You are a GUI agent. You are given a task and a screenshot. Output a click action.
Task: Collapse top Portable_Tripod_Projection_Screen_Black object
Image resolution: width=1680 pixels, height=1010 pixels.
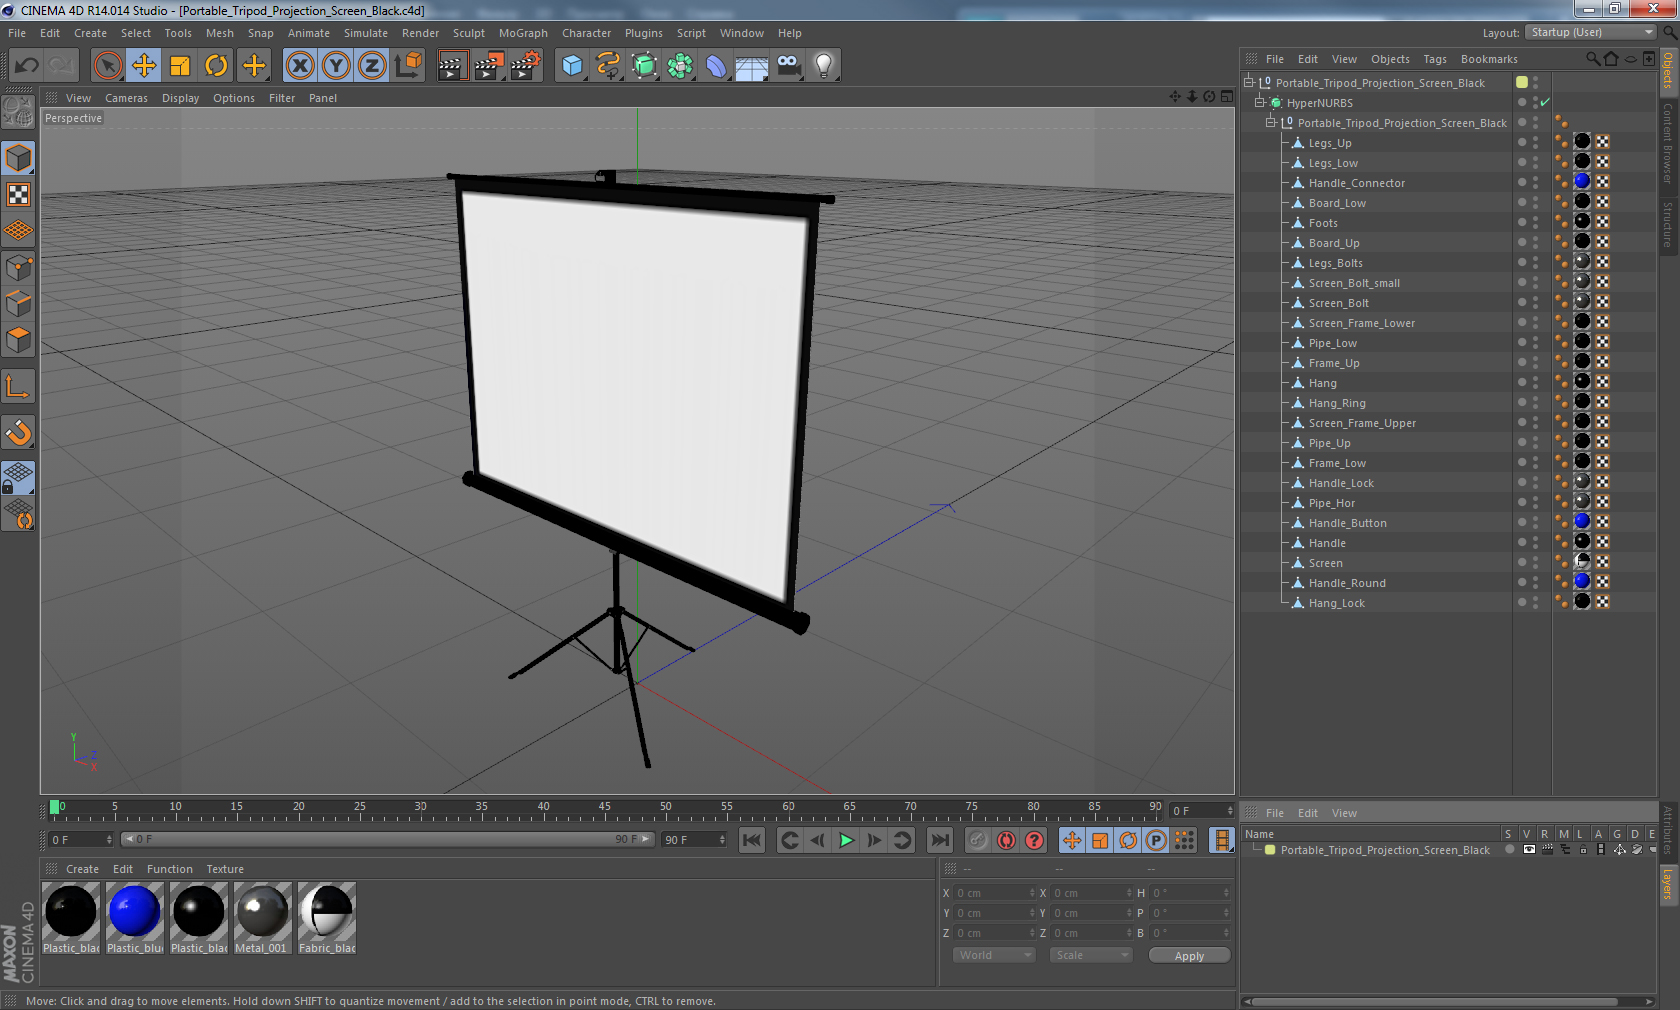pos(1249,83)
